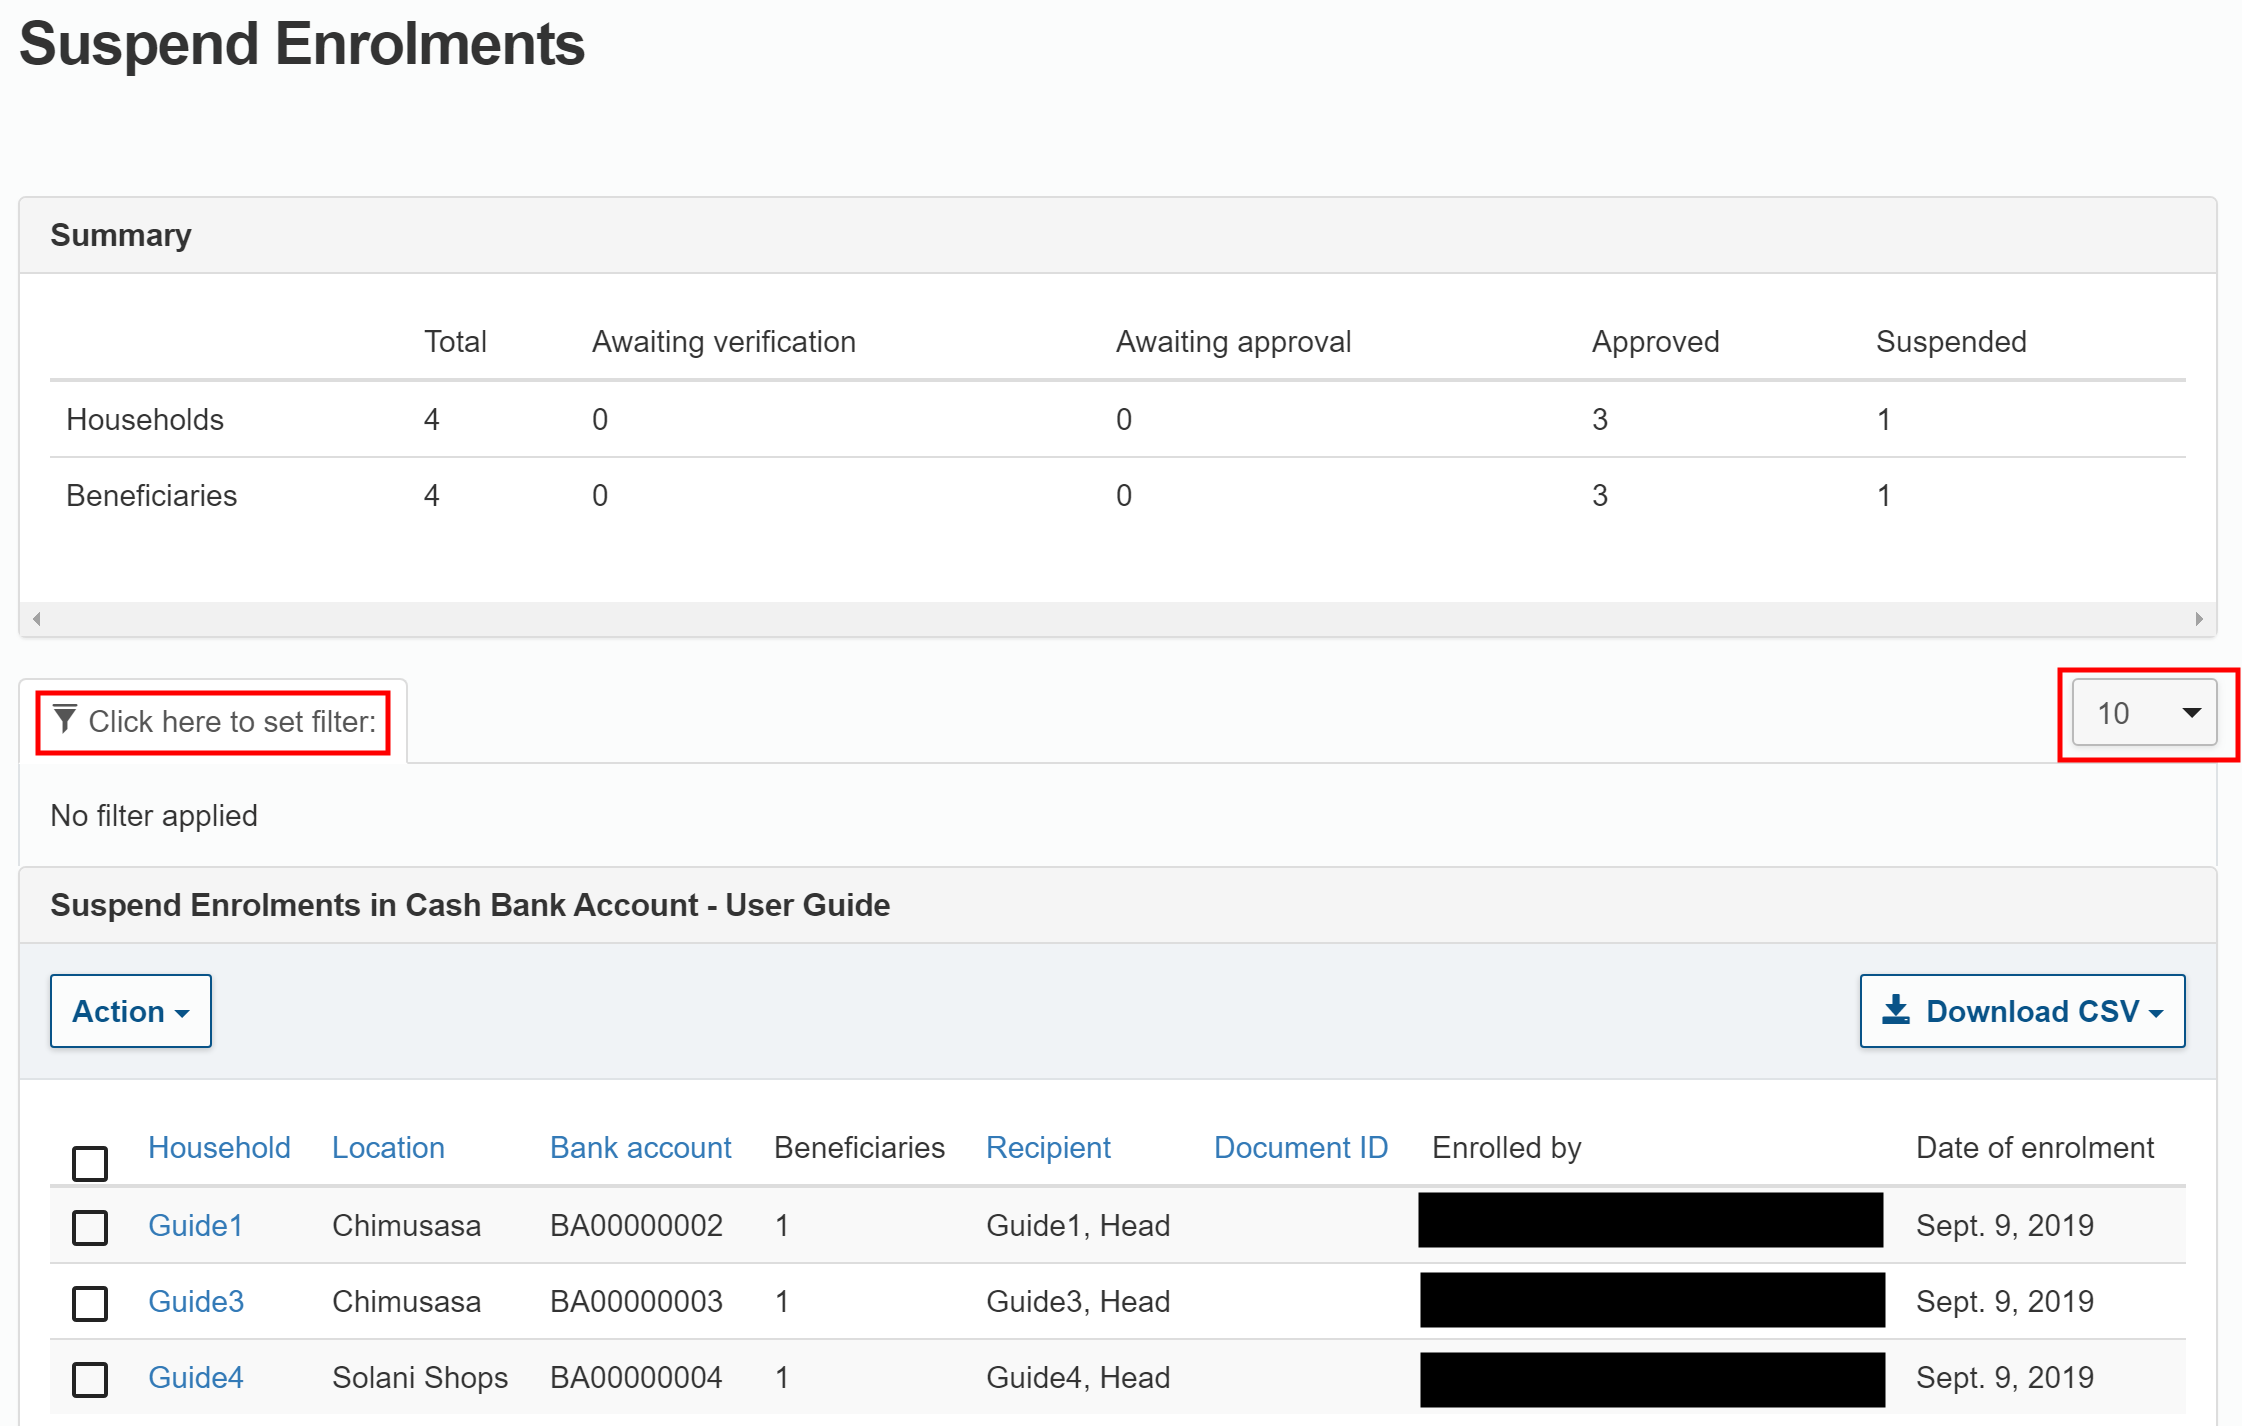
Task: Sort by the Bank account column header
Action: (640, 1147)
